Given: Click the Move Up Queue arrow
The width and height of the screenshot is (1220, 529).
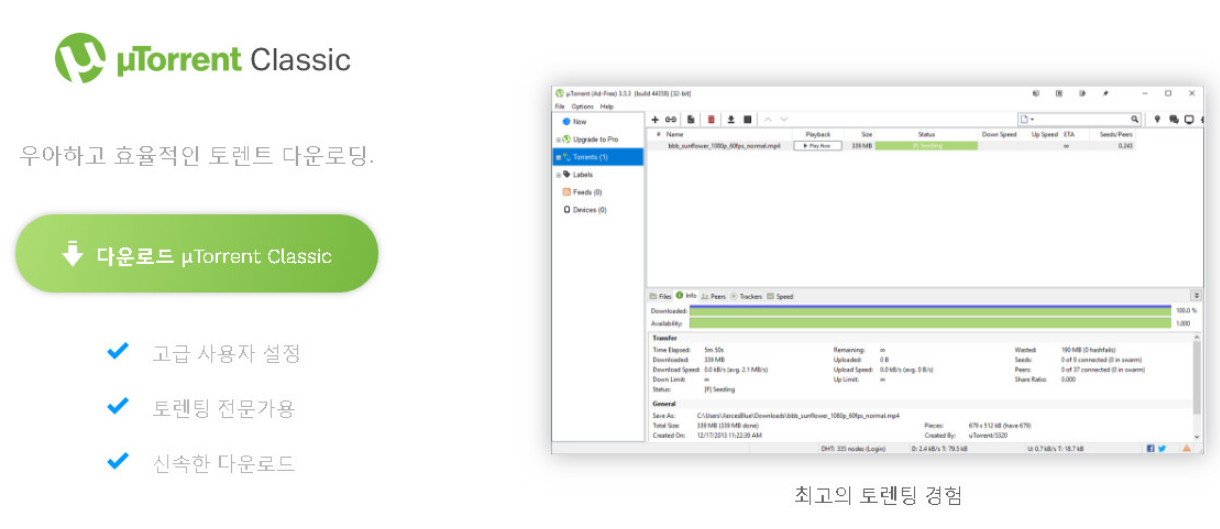Looking at the screenshot, I should click(x=768, y=119).
